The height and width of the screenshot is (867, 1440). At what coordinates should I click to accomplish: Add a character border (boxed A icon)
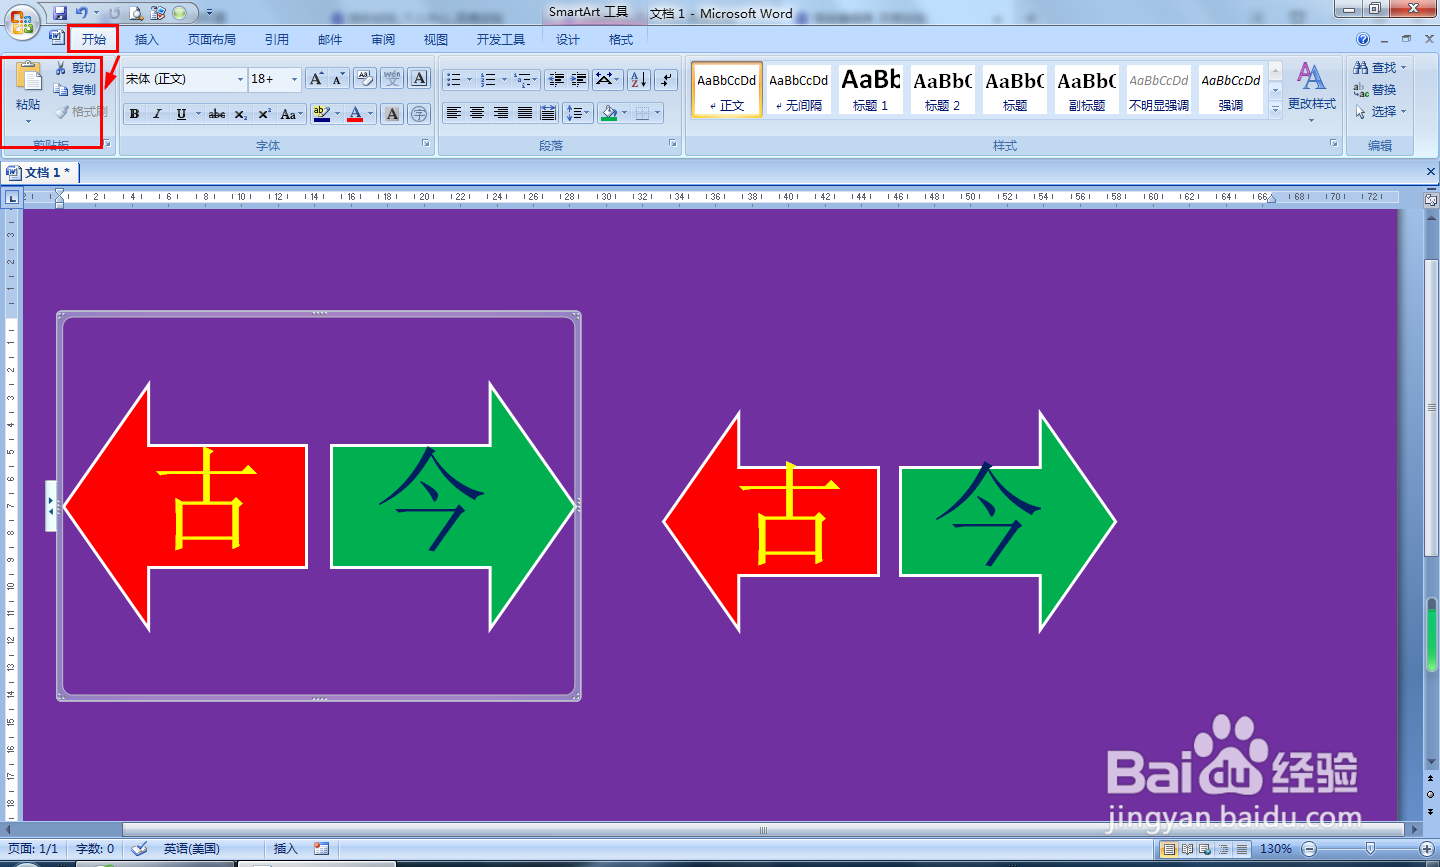coord(420,79)
